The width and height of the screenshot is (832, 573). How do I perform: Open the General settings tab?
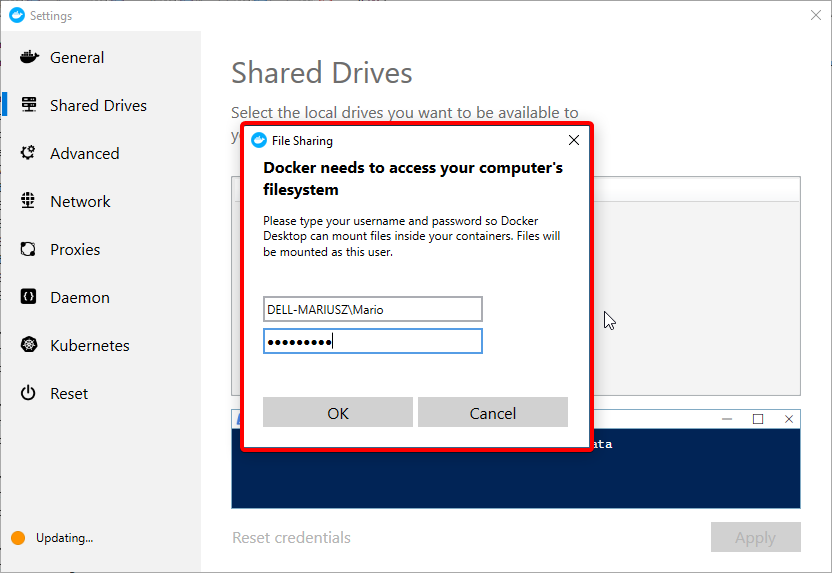point(77,58)
